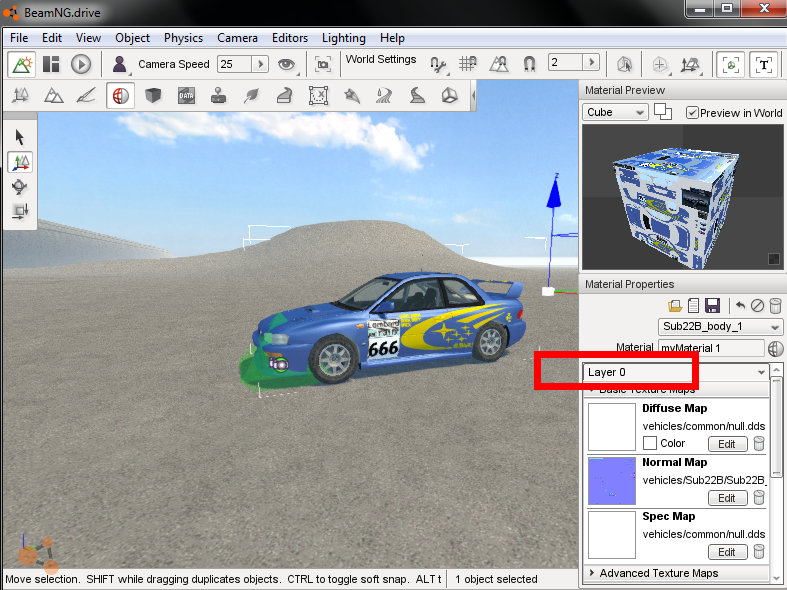787x590 pixels.
Task: Open the Editors menu
Action: pyautogui.click(x=290, y=38)
